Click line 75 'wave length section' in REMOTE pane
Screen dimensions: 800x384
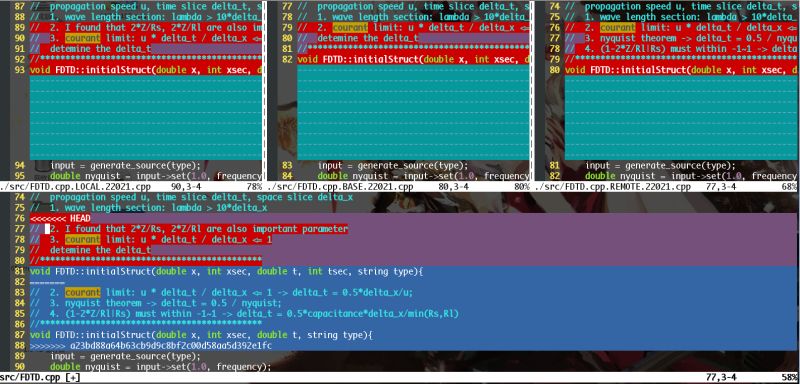[681, 17]
